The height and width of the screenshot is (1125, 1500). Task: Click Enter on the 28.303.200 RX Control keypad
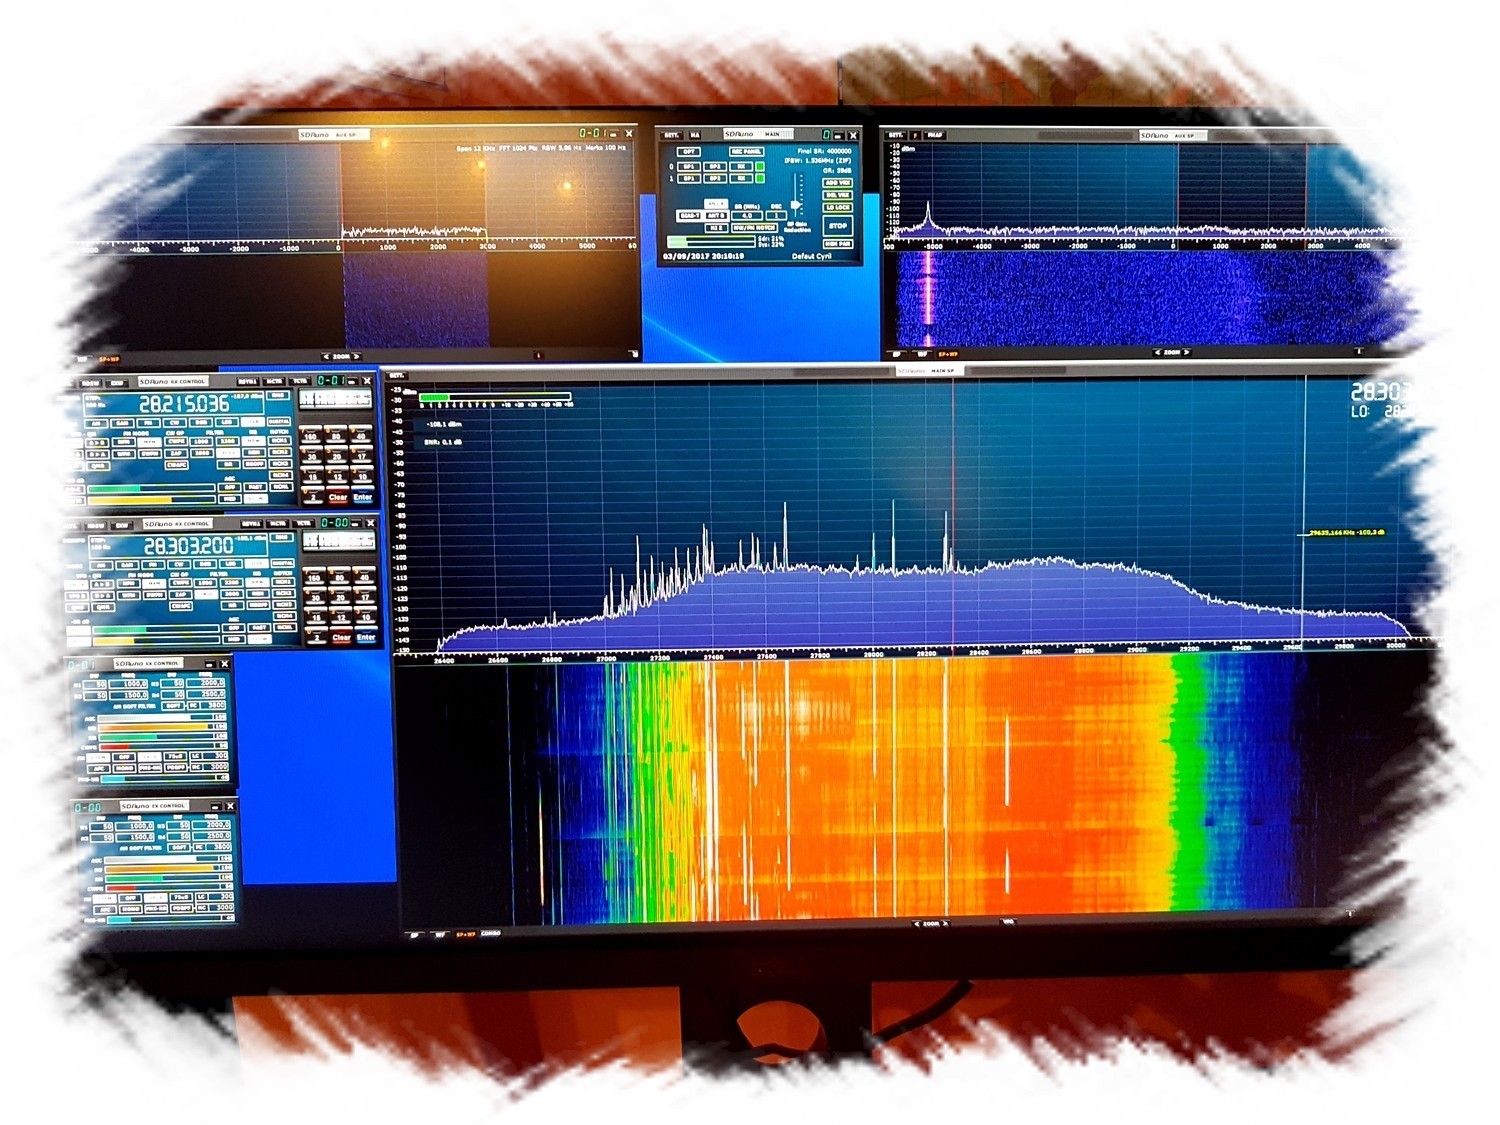click(366, 637)
